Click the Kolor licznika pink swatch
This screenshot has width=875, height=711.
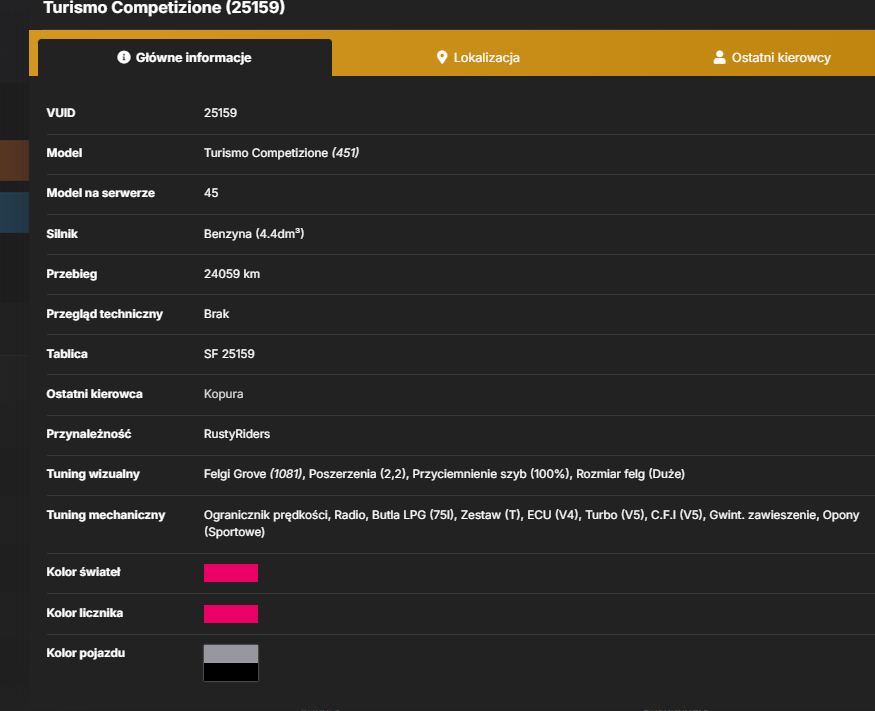coord(231,614)
